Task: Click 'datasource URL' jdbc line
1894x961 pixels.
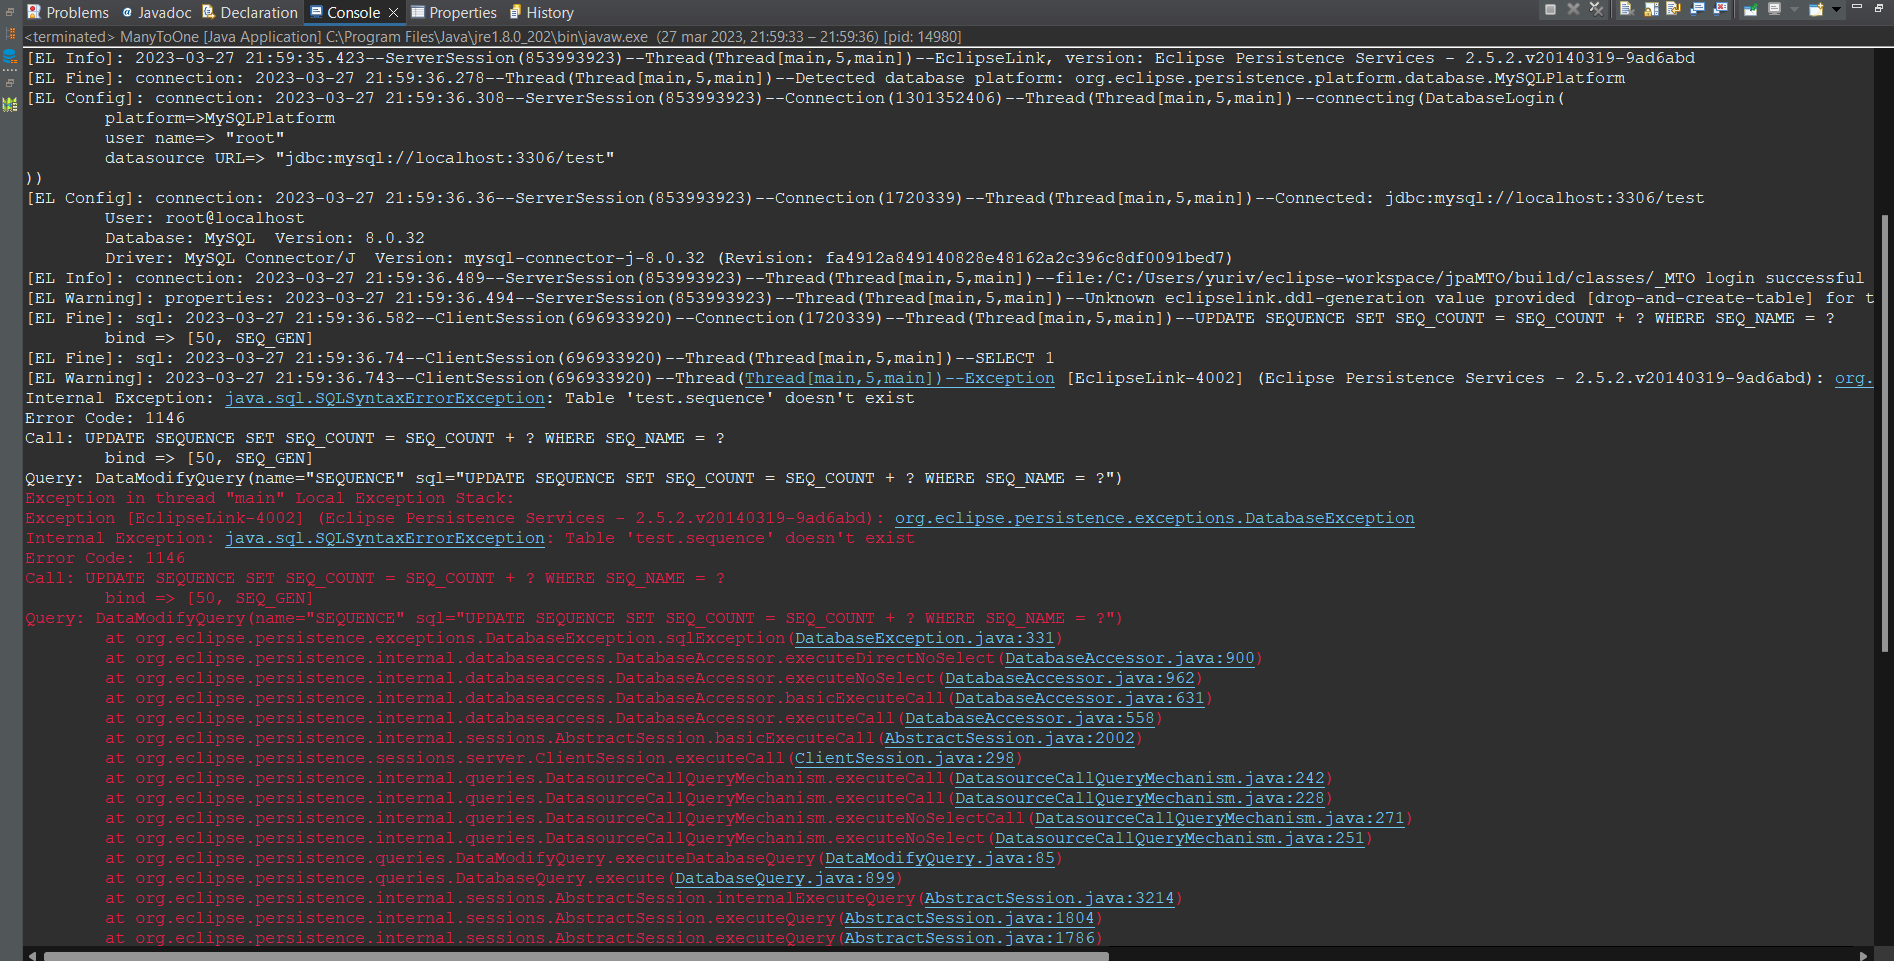Action: click(x=360, y=158)
